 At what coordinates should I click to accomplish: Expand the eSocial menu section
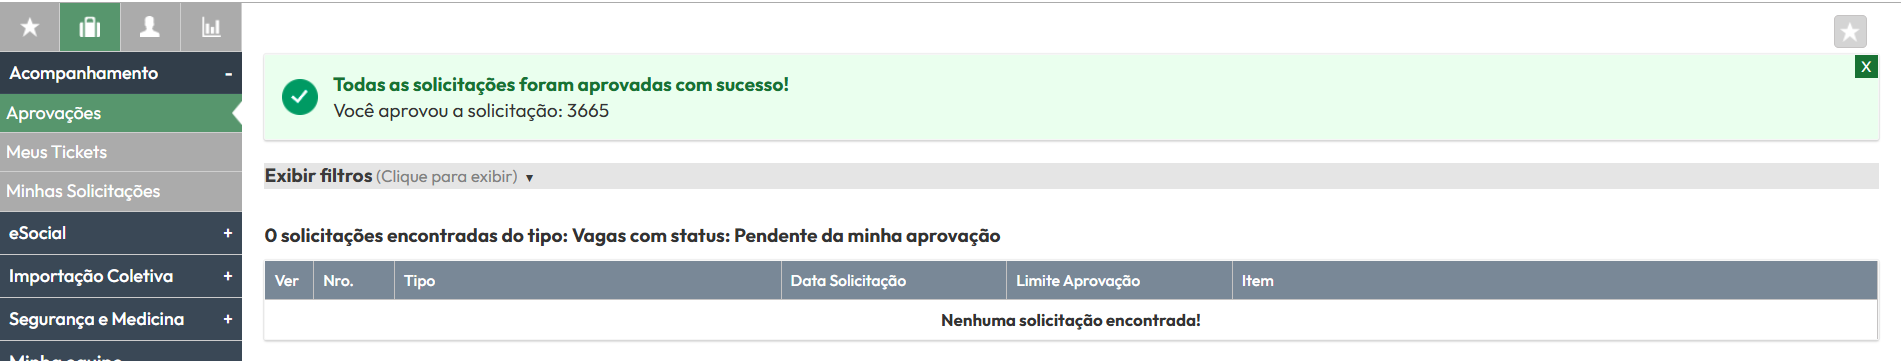click(121, 233)
